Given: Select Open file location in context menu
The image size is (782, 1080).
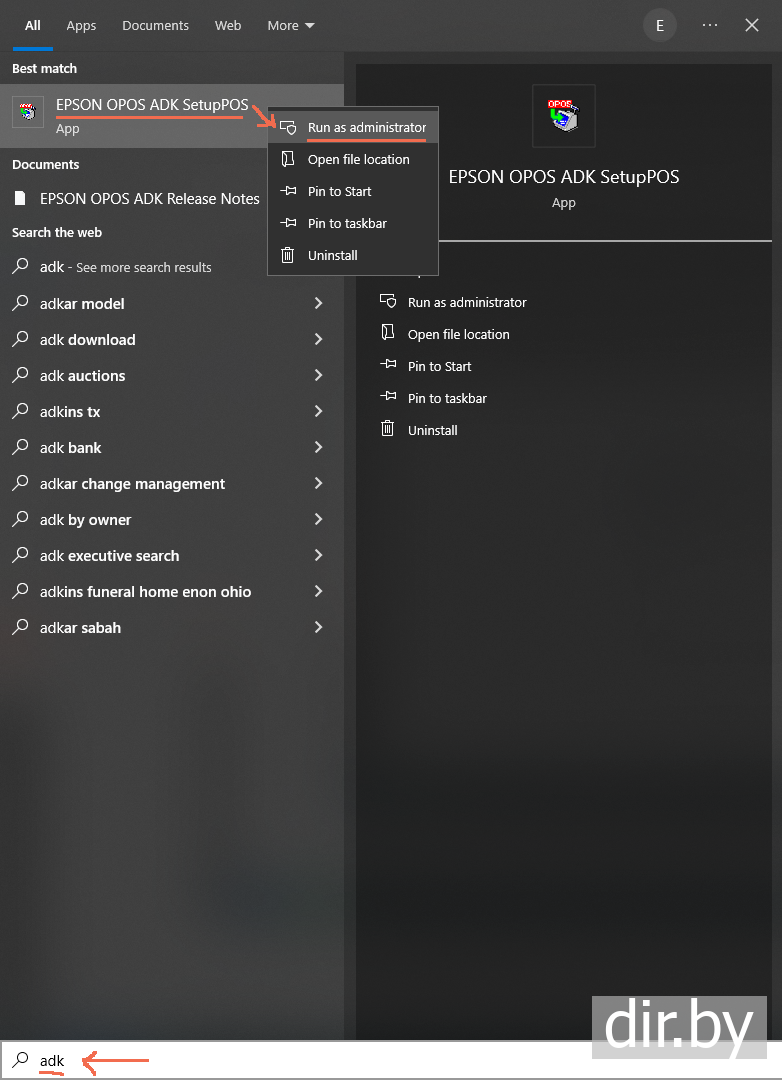Looking at the screenshot, I should click(x=358, y=159).
